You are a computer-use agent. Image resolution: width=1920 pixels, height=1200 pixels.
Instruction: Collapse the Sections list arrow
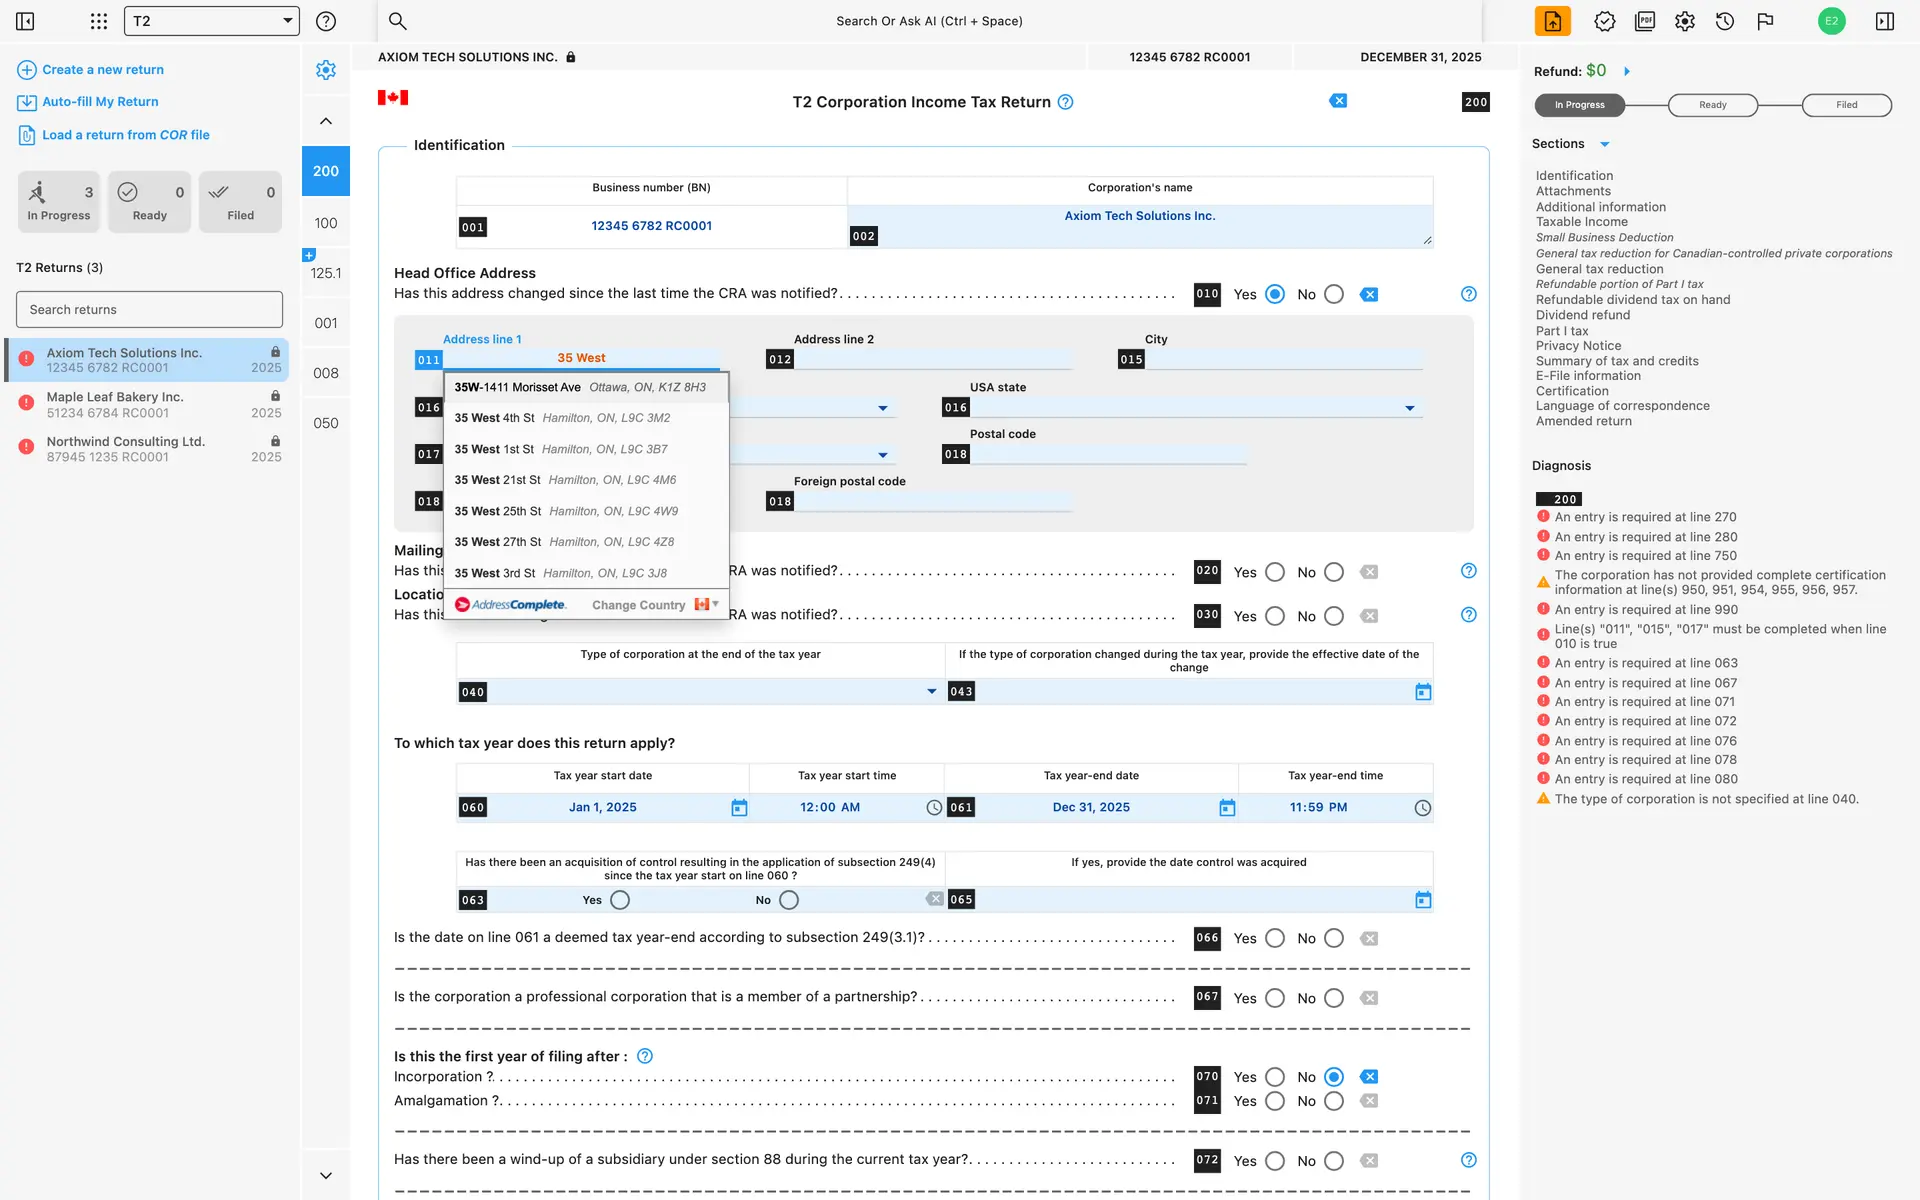[x=1605, y=144]
